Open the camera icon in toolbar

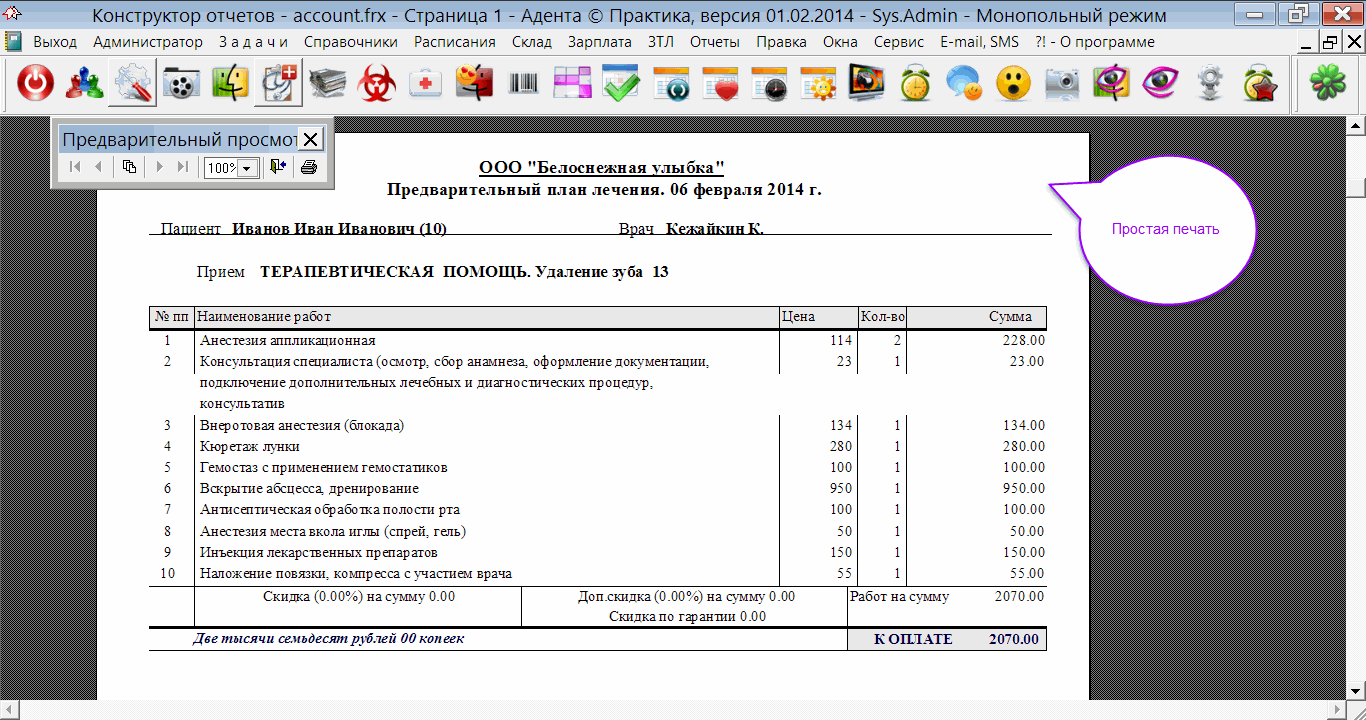click(1062, 85)
